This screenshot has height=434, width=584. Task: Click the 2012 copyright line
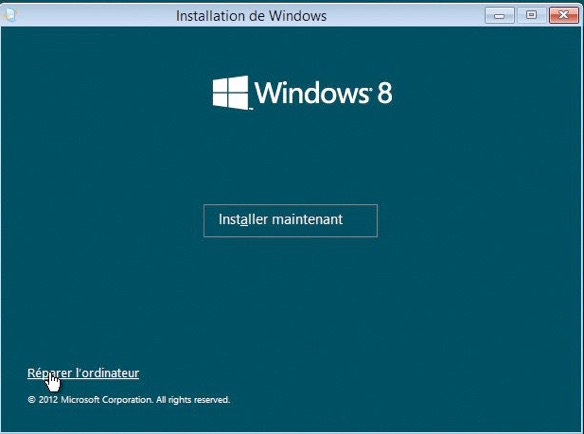(129, 400)
